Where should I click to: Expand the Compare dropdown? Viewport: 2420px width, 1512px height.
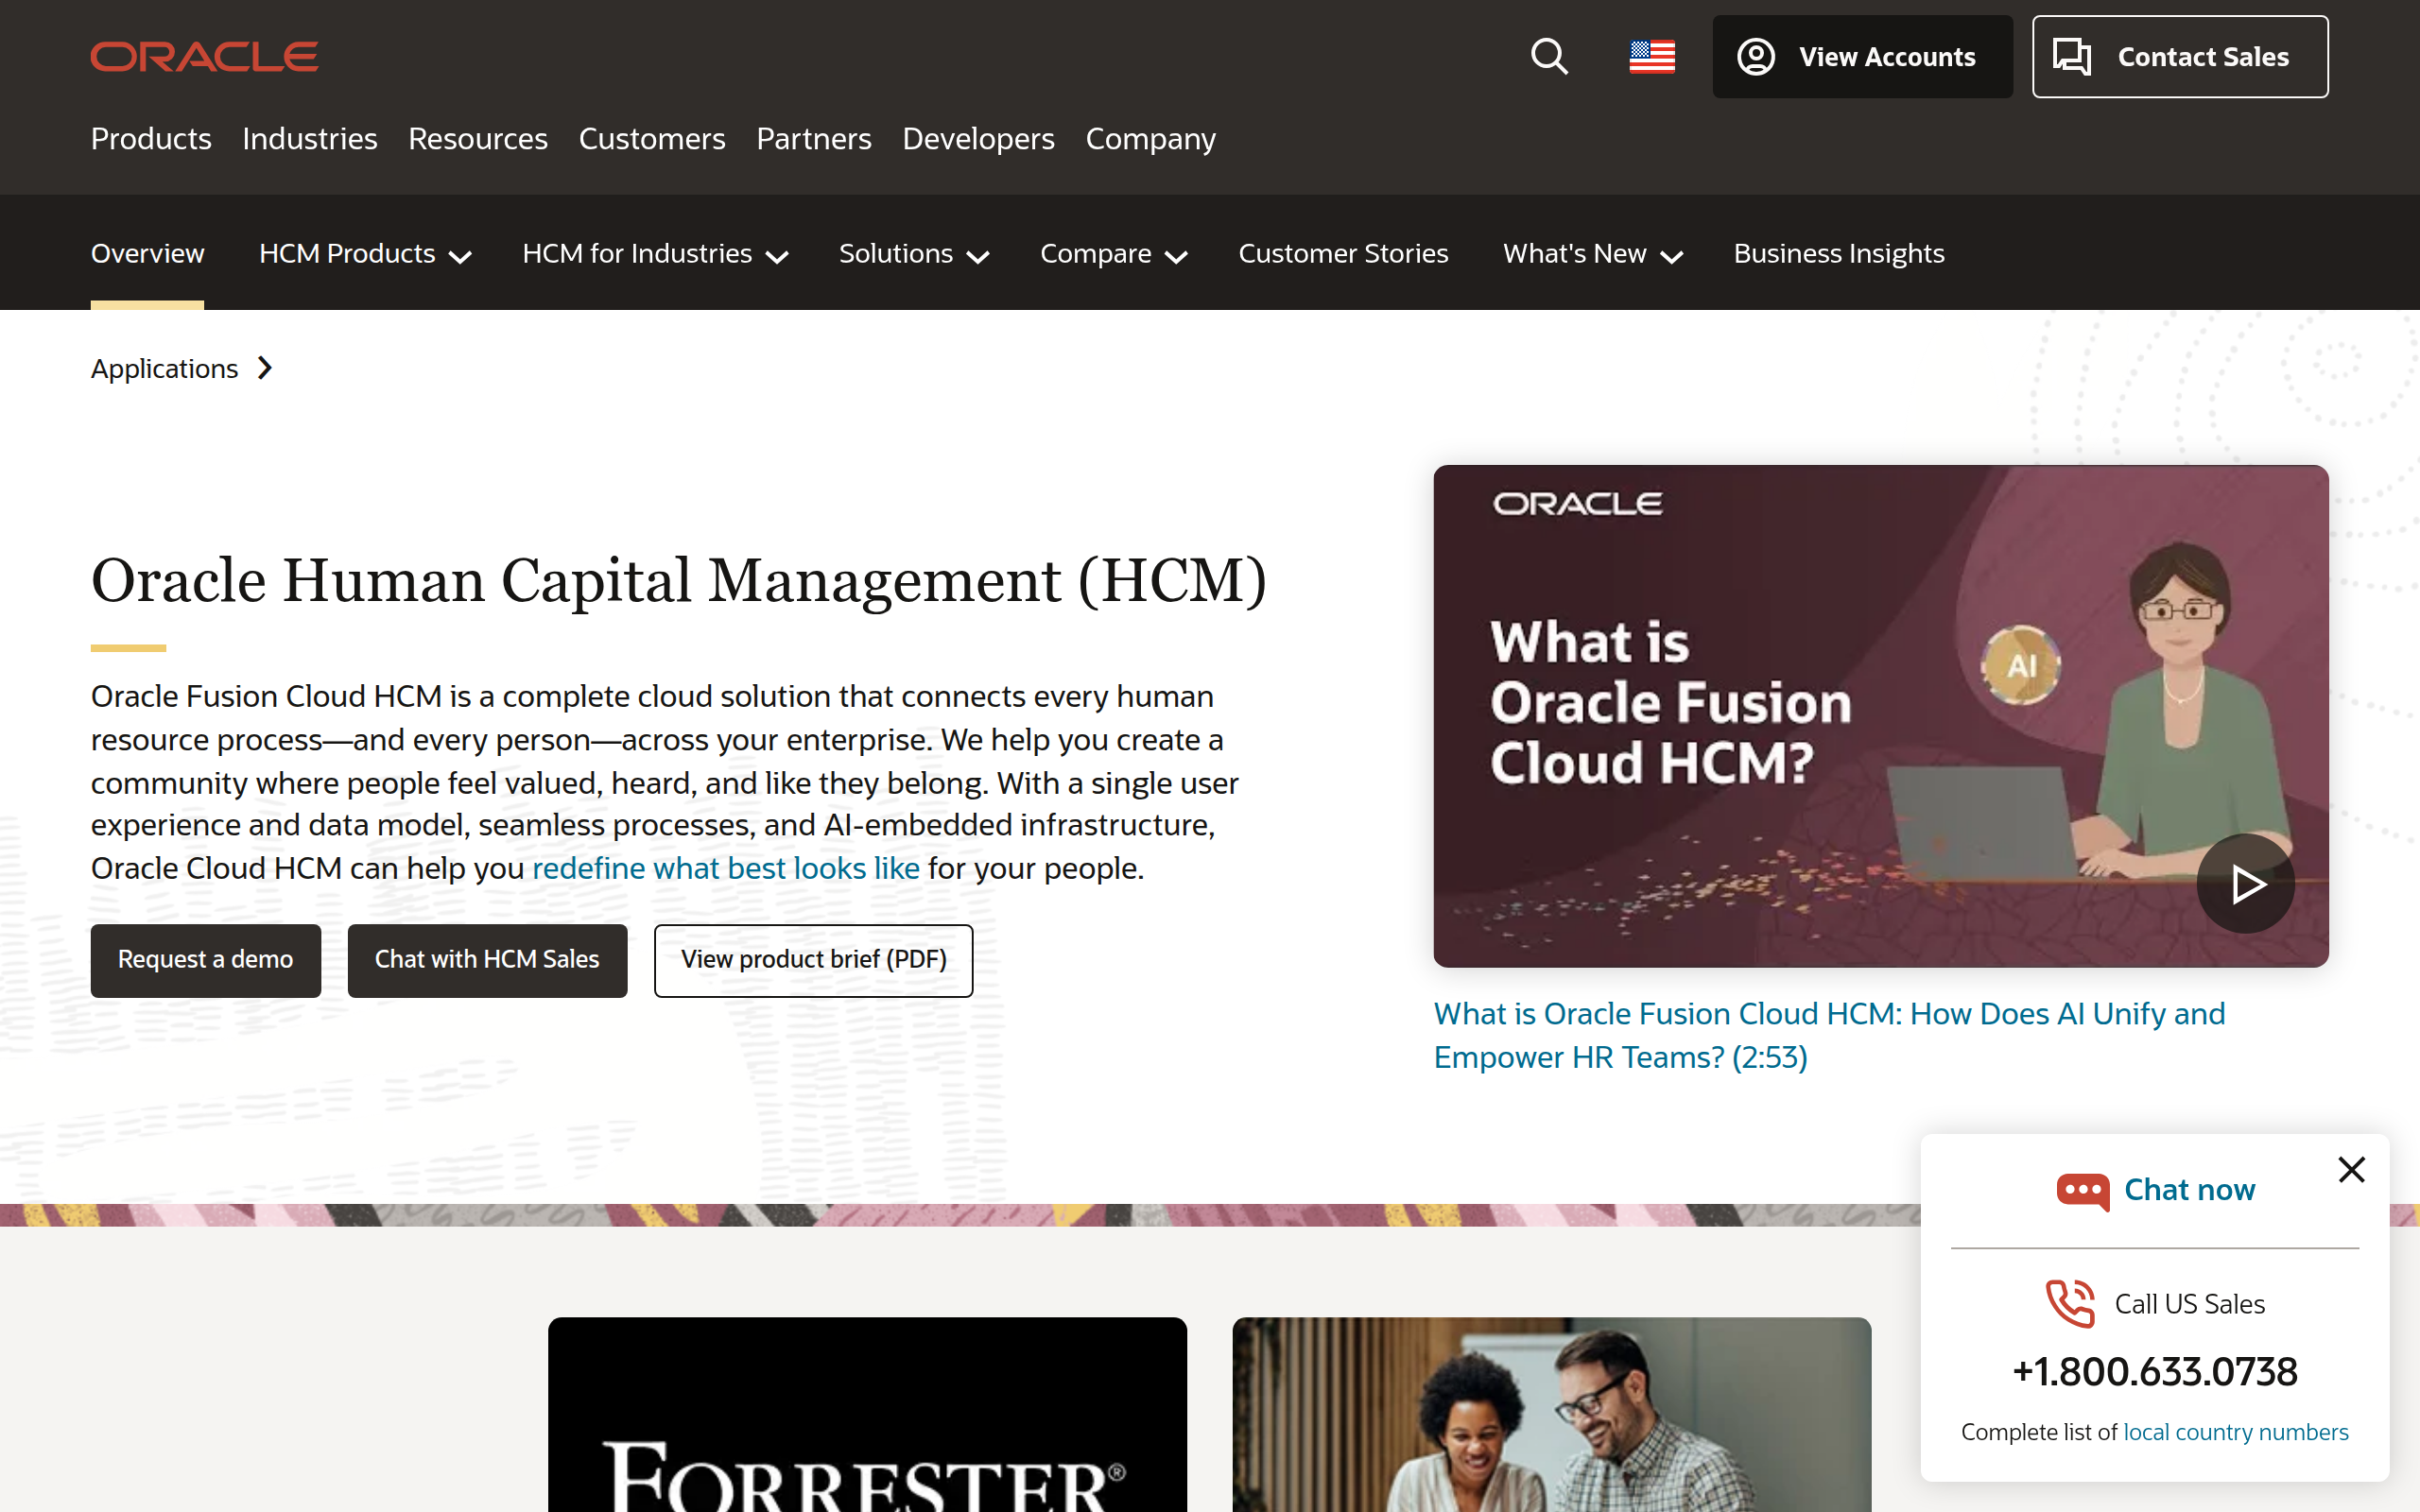click(x=1113, y=253)
